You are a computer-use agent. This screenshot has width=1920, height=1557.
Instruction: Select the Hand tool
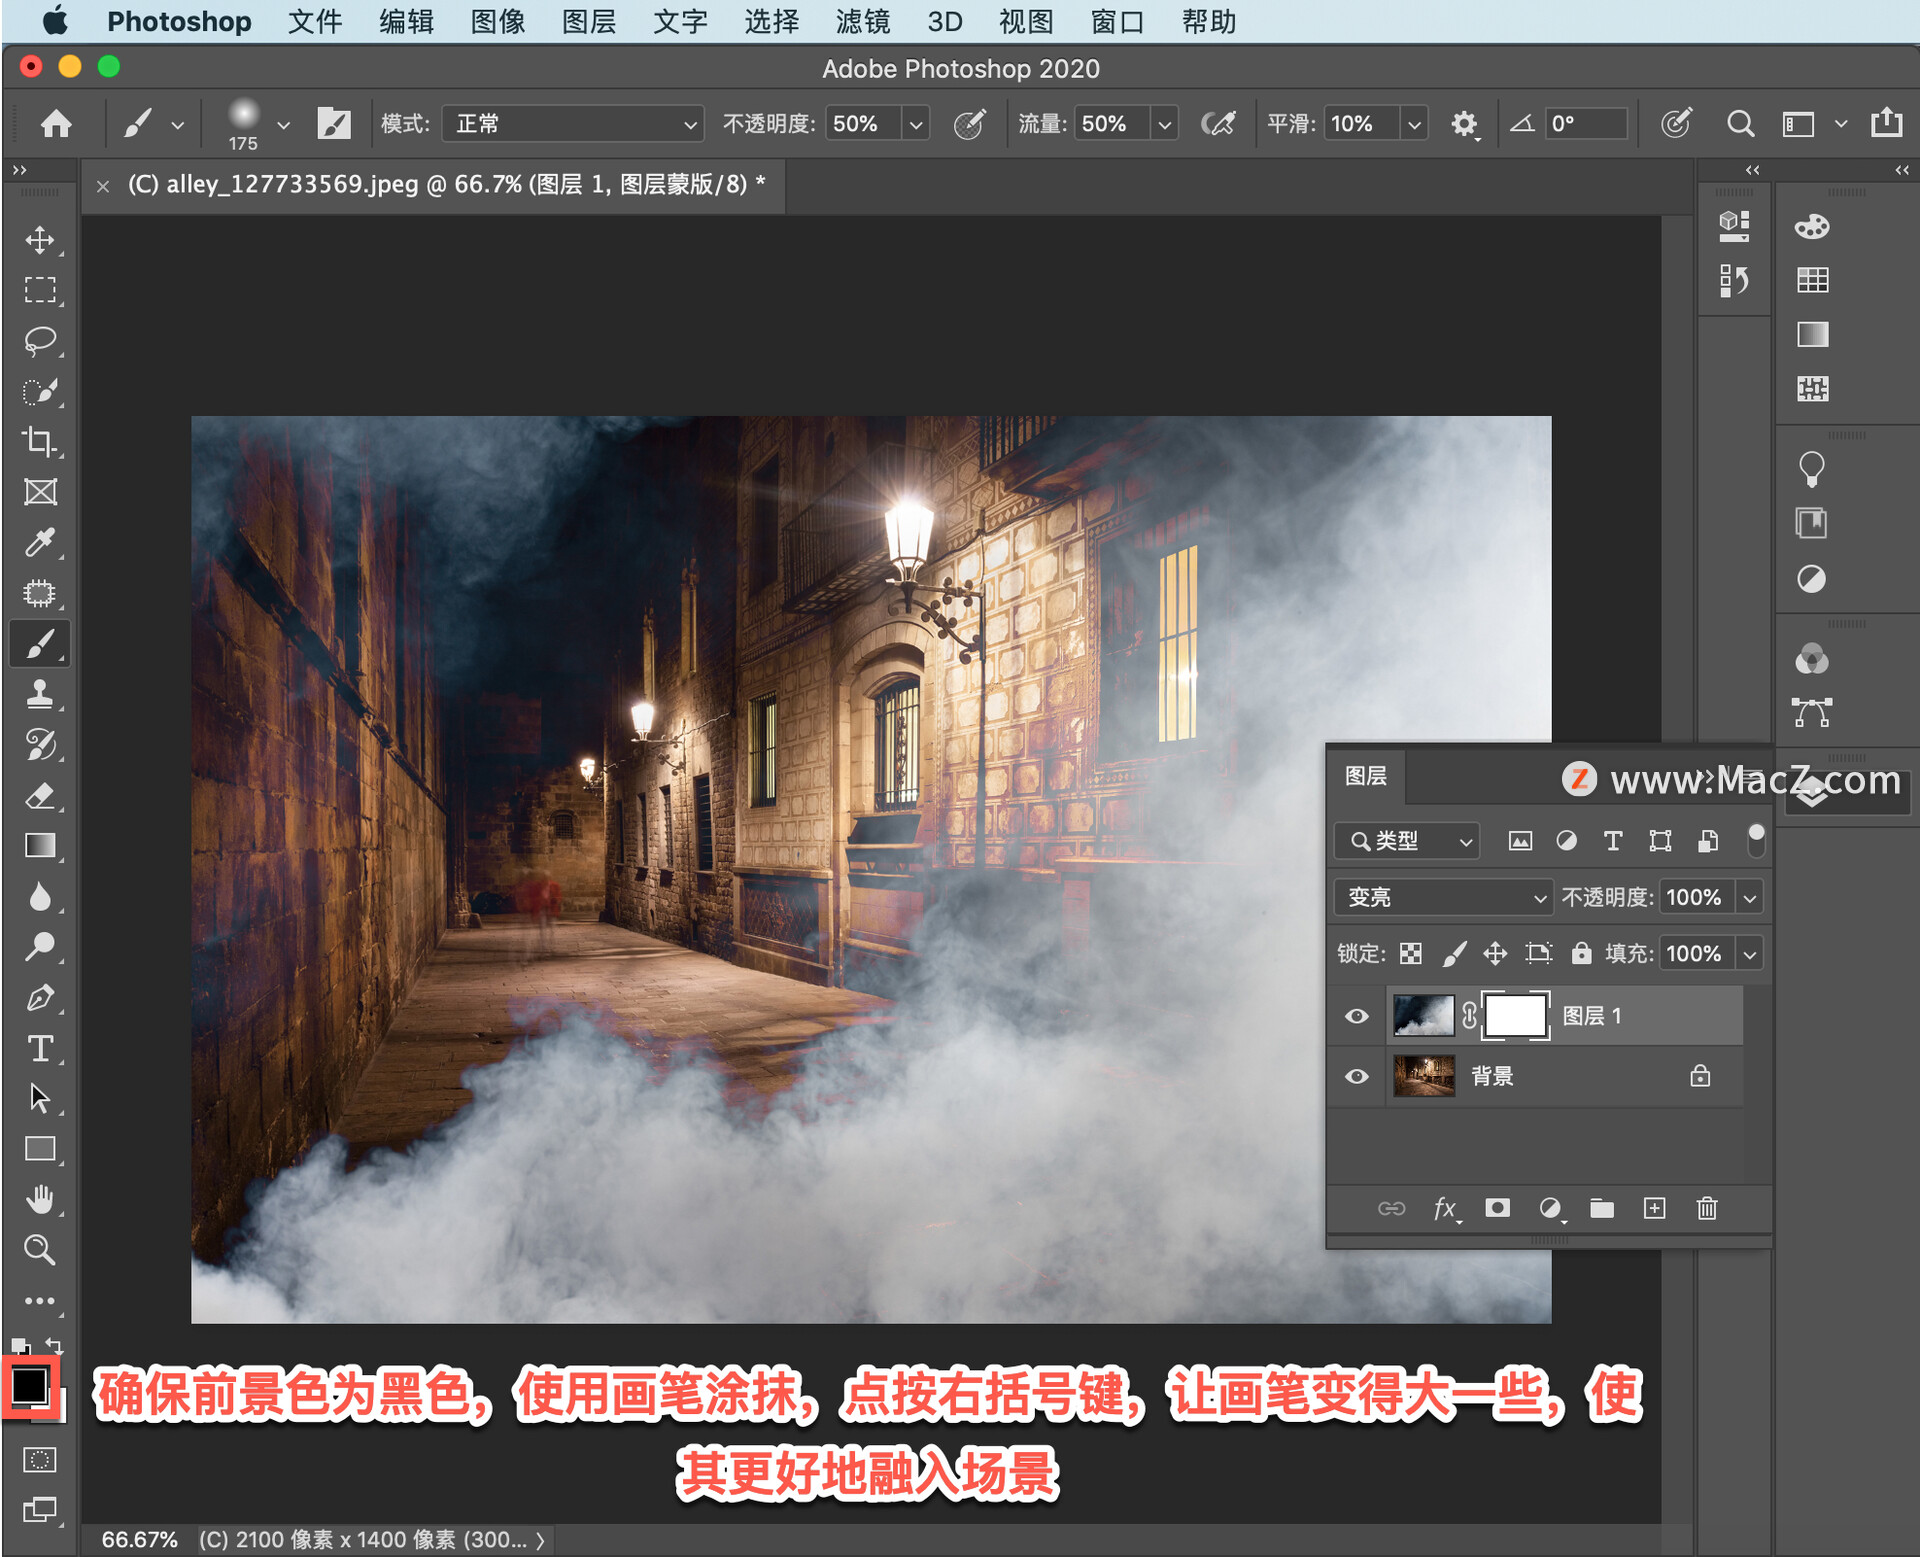(40, 1199)
